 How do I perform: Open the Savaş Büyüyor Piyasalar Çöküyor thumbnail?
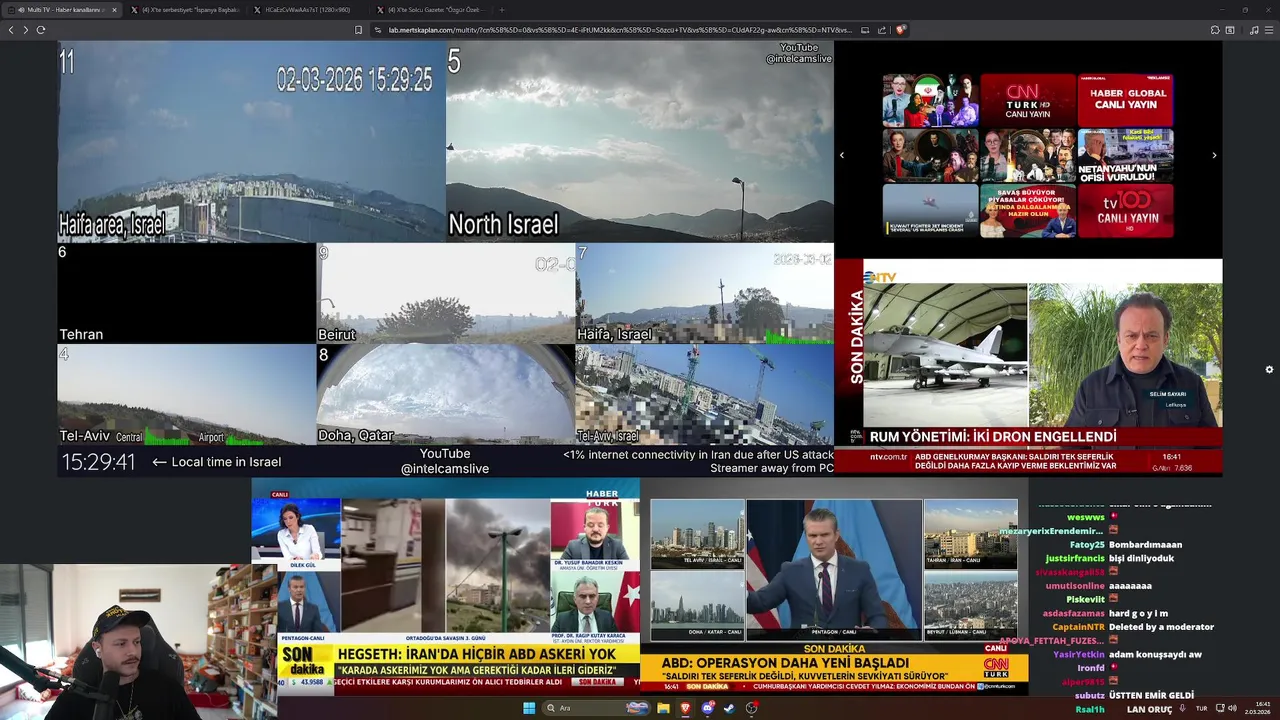coord(1028,210)
